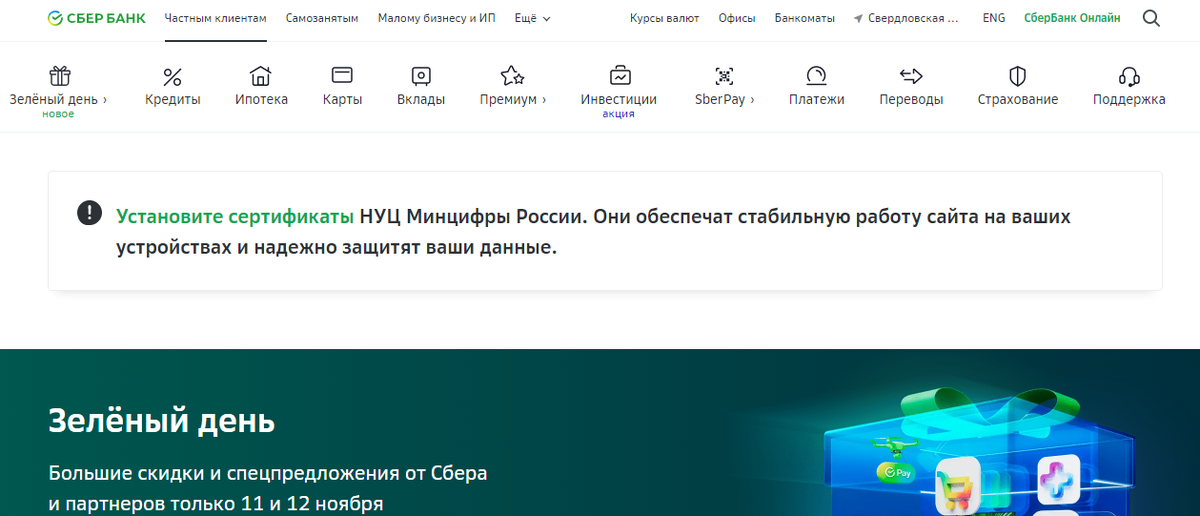
Task: Expand the Премиум submenu label
Action: point(513,99)
